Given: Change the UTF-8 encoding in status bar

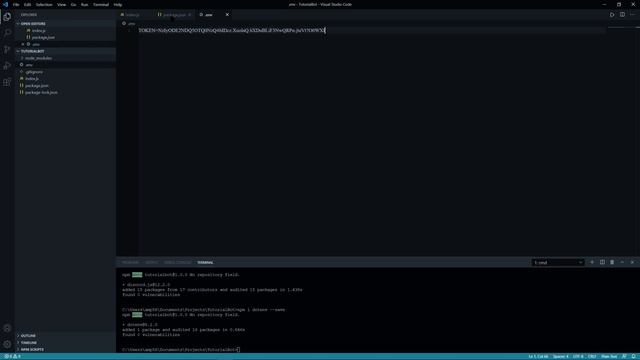Looking at the screenshot, I should (578, 356).
